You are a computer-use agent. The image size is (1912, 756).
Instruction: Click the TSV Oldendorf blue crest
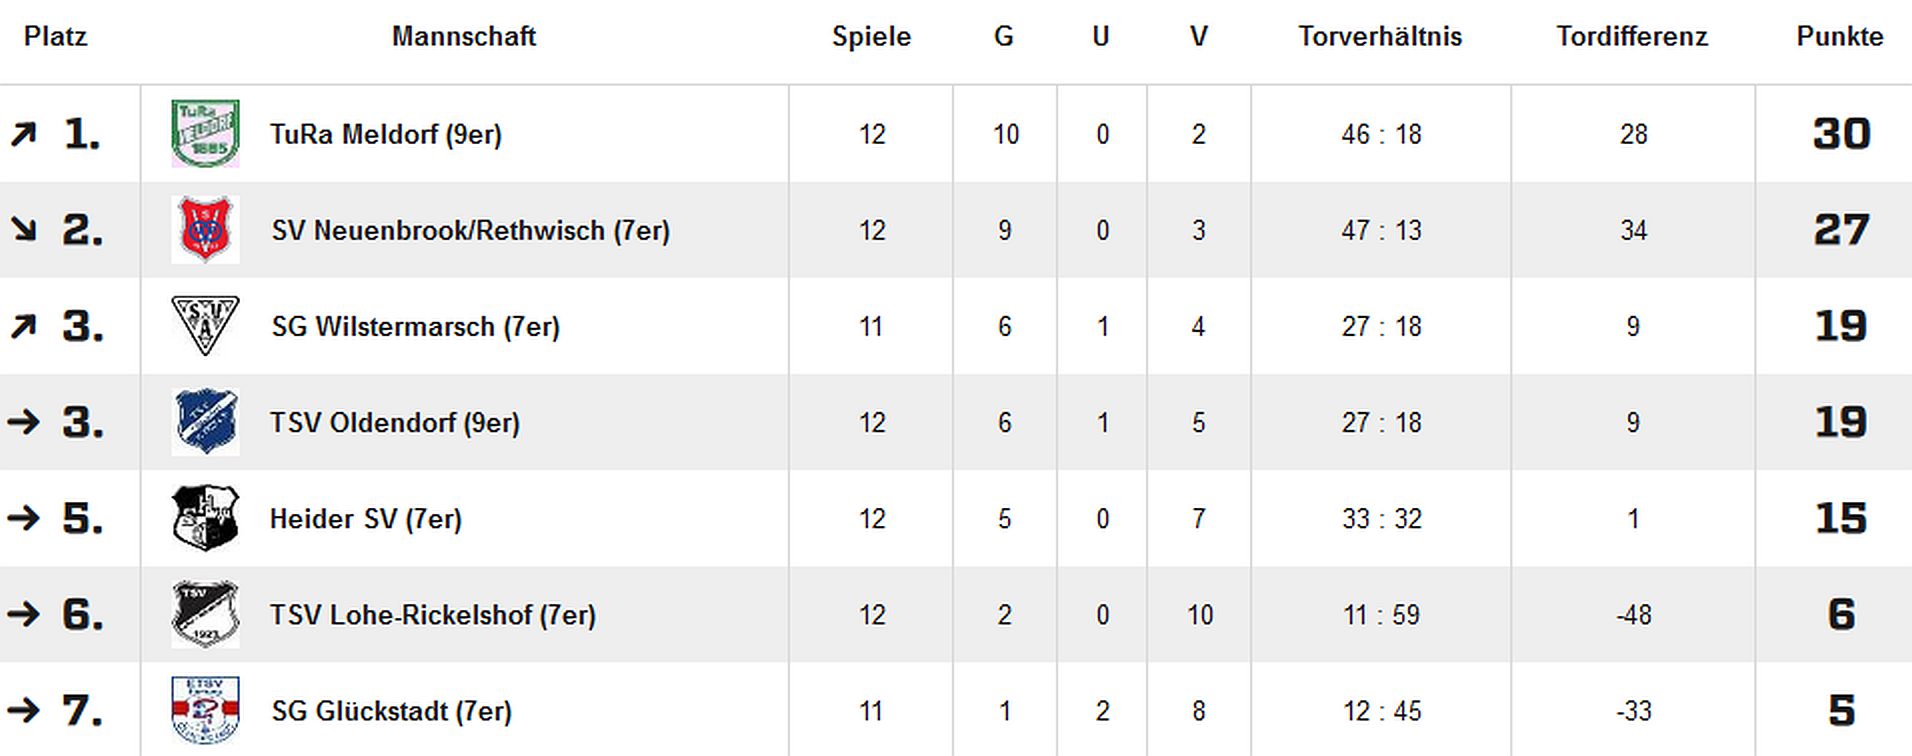[205, 422]
